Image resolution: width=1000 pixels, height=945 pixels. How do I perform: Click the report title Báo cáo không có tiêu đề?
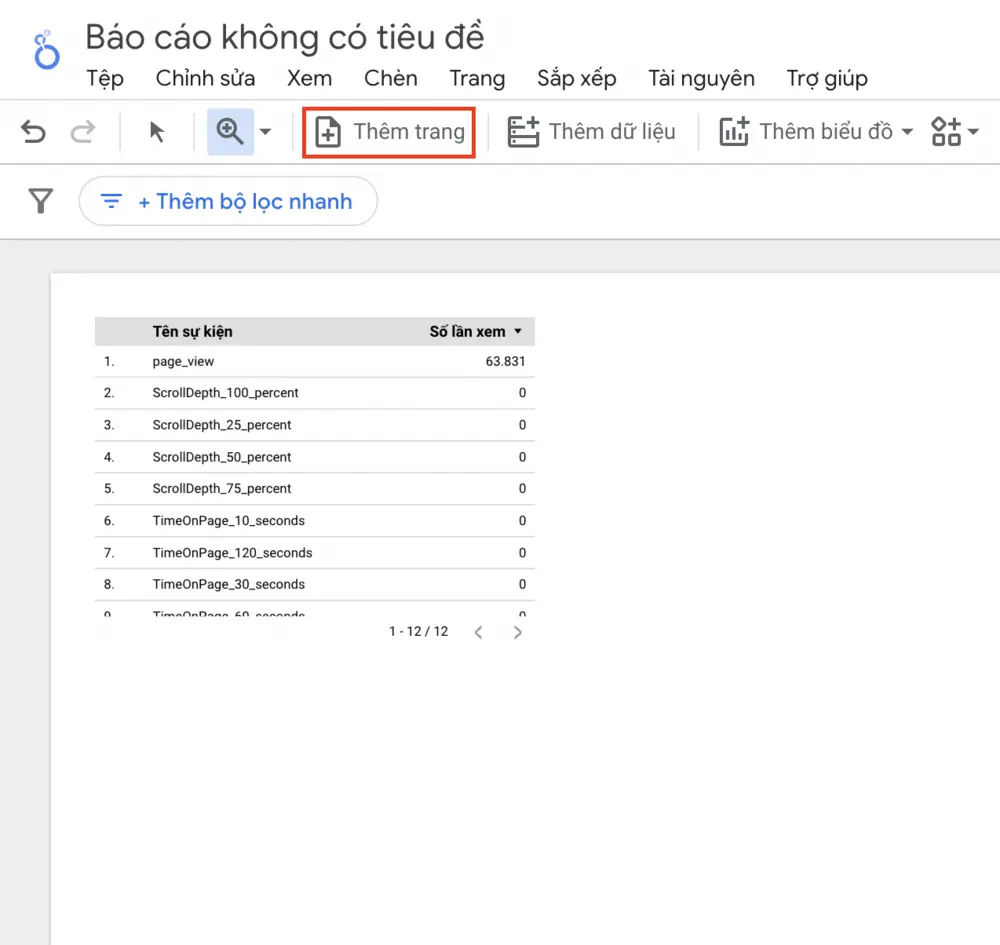[285, 37]
